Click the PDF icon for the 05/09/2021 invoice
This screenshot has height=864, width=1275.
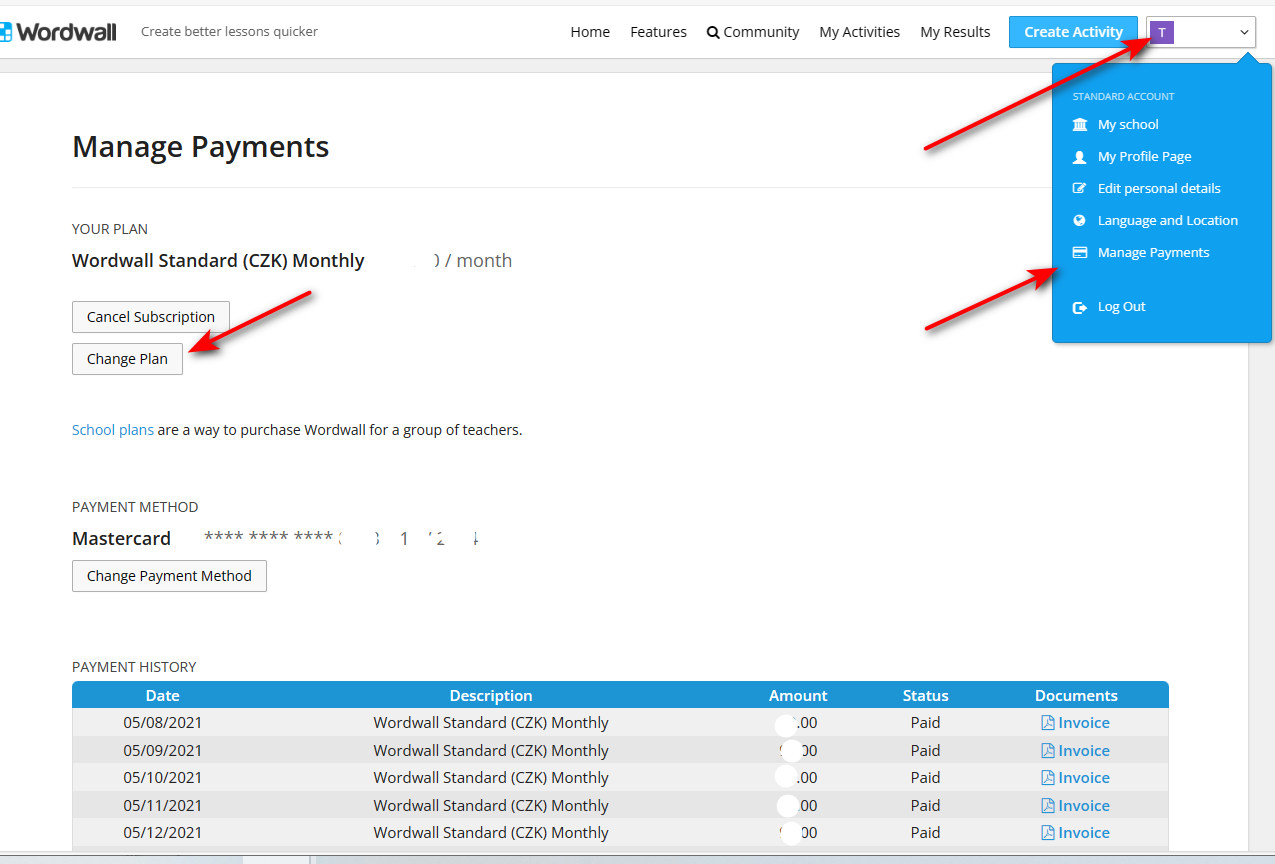point(1048,751)
